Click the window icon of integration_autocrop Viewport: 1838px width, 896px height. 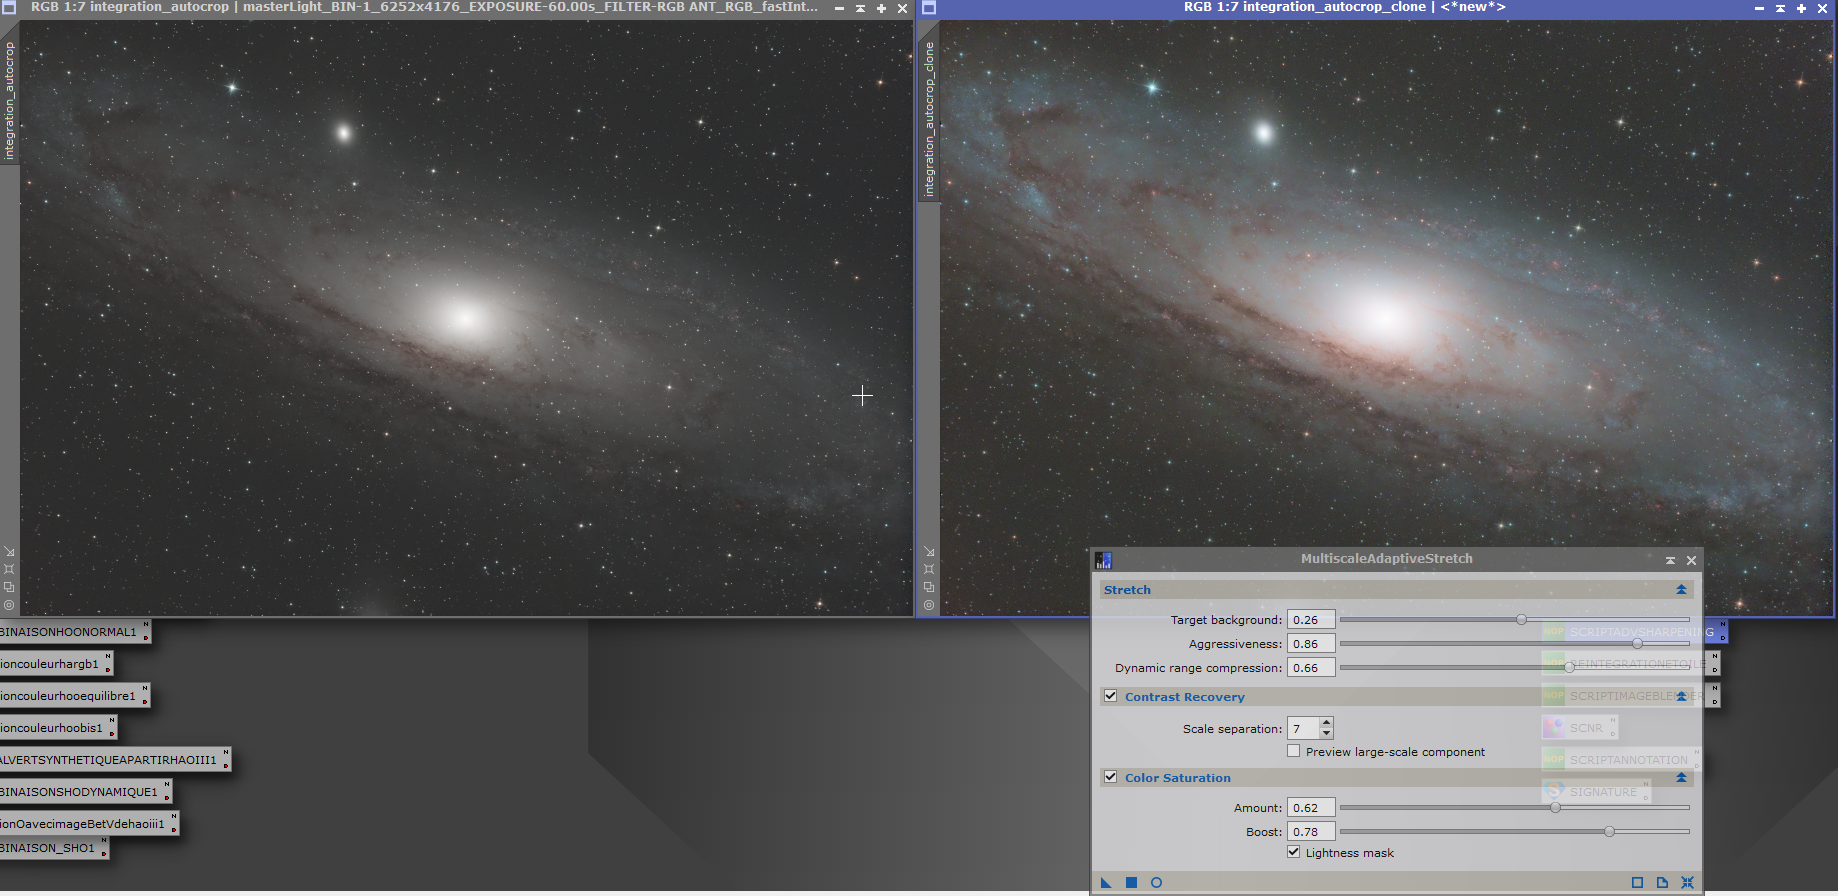9,8
